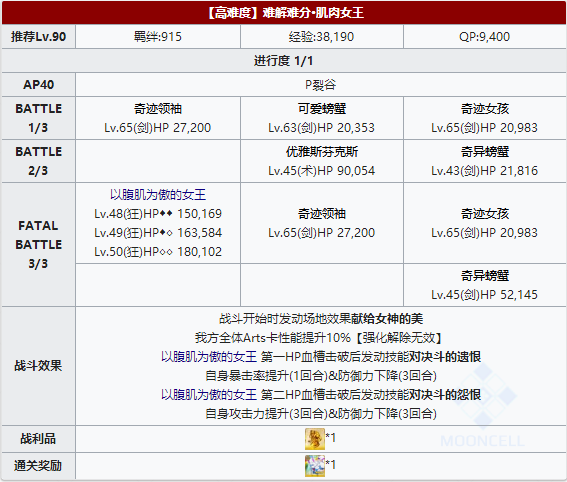Select the P裂谷 location text
This screenshot has width=567, height=482.
(320, 85)
